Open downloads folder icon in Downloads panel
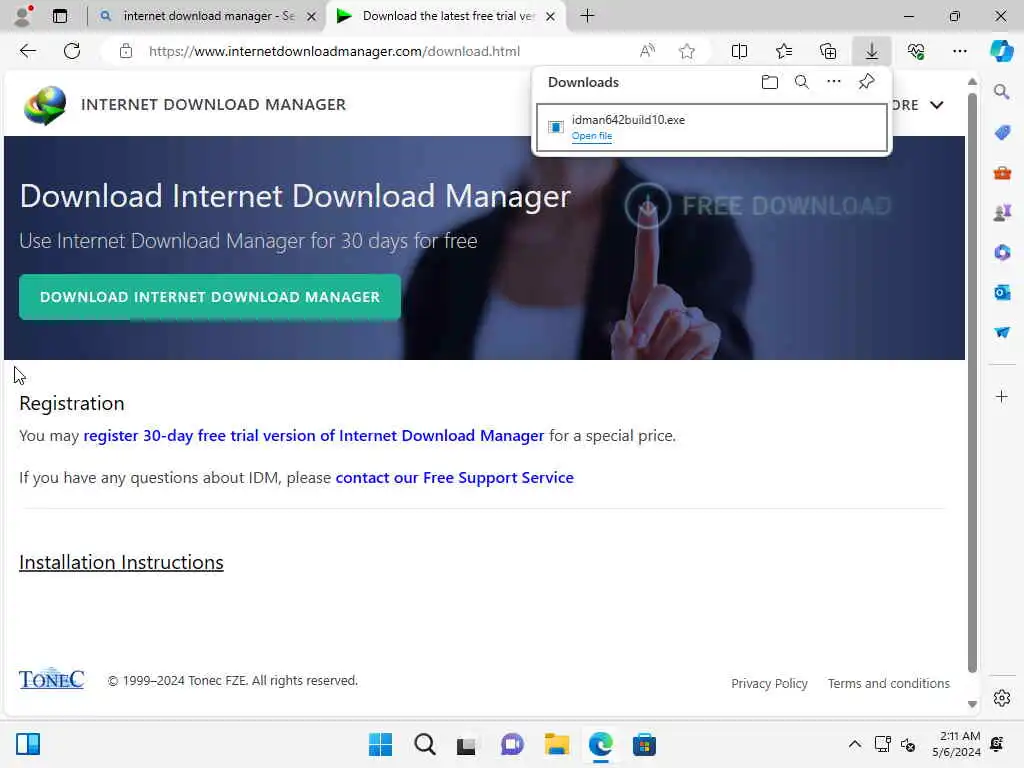This screenshot has height=768, width=1024. [x=769, y=82]
